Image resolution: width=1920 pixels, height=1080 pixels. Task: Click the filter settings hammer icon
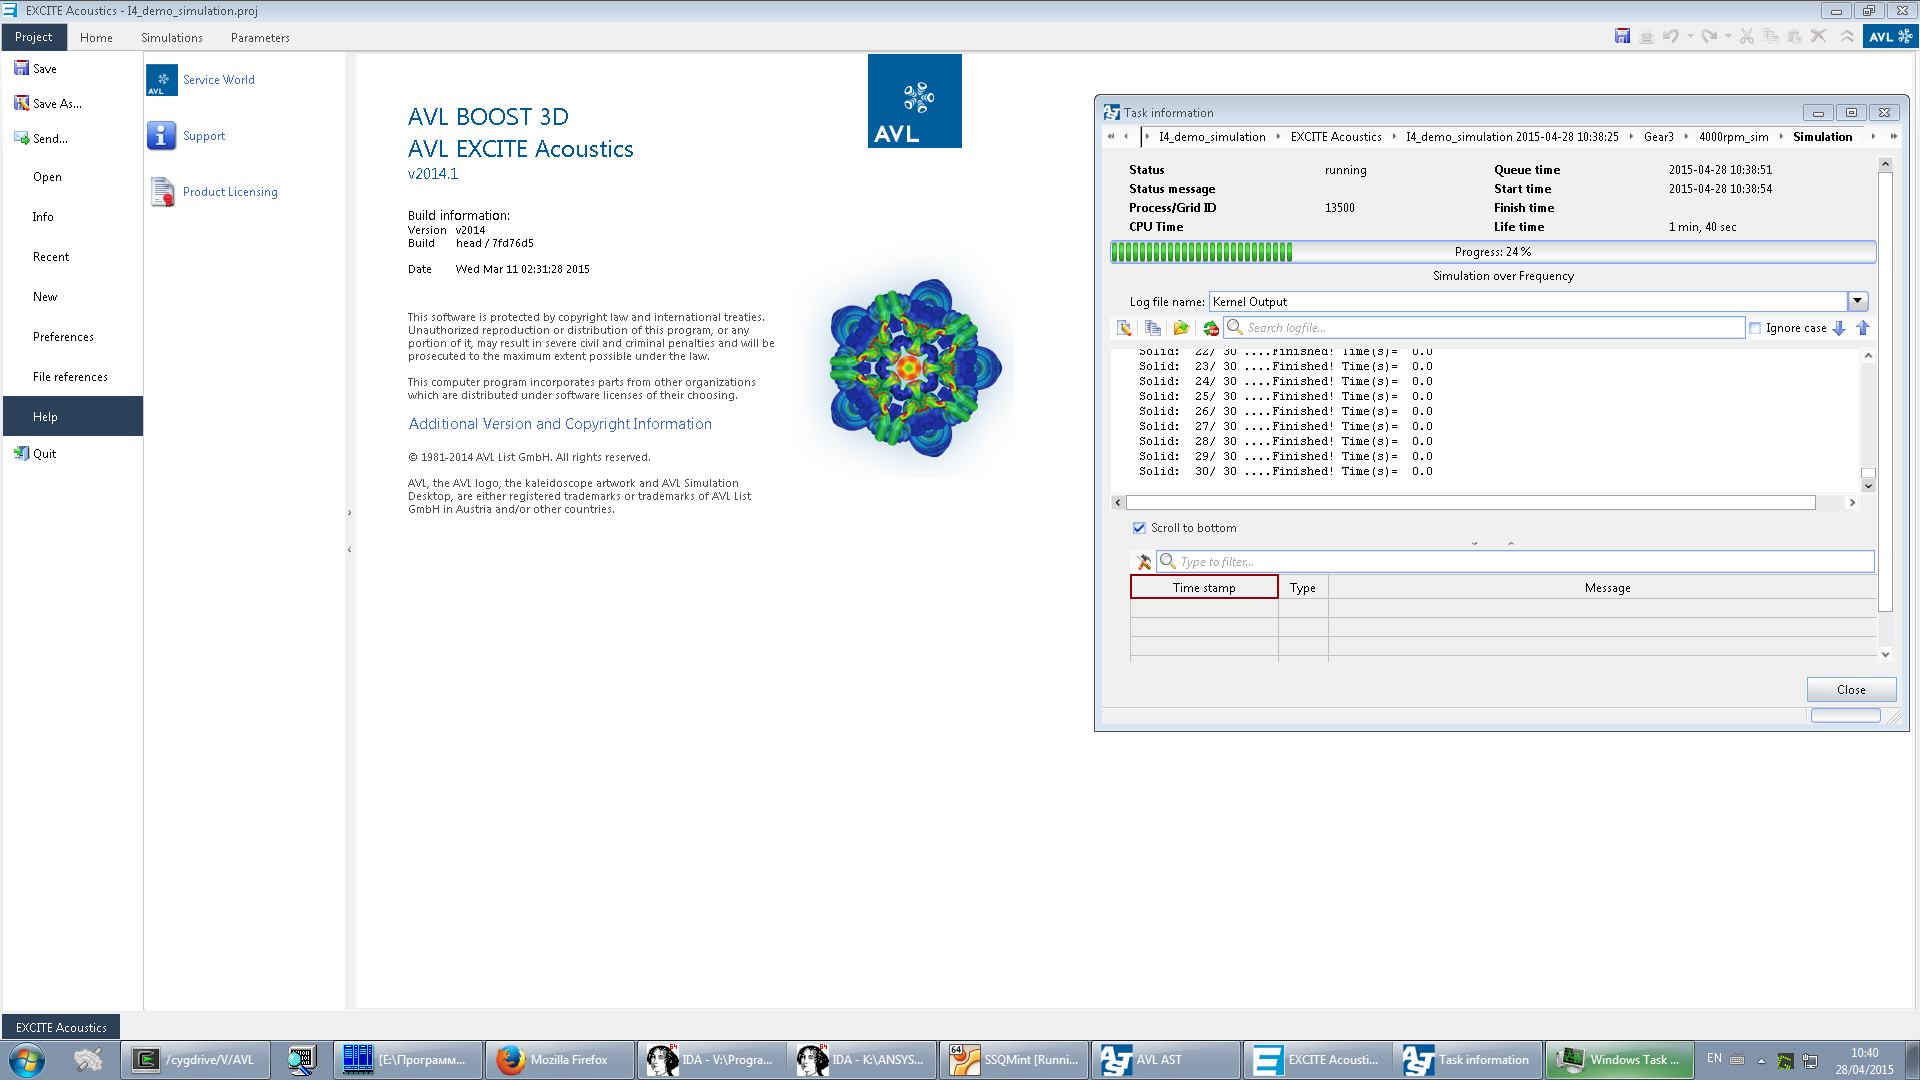click(x=1144, y=562)
